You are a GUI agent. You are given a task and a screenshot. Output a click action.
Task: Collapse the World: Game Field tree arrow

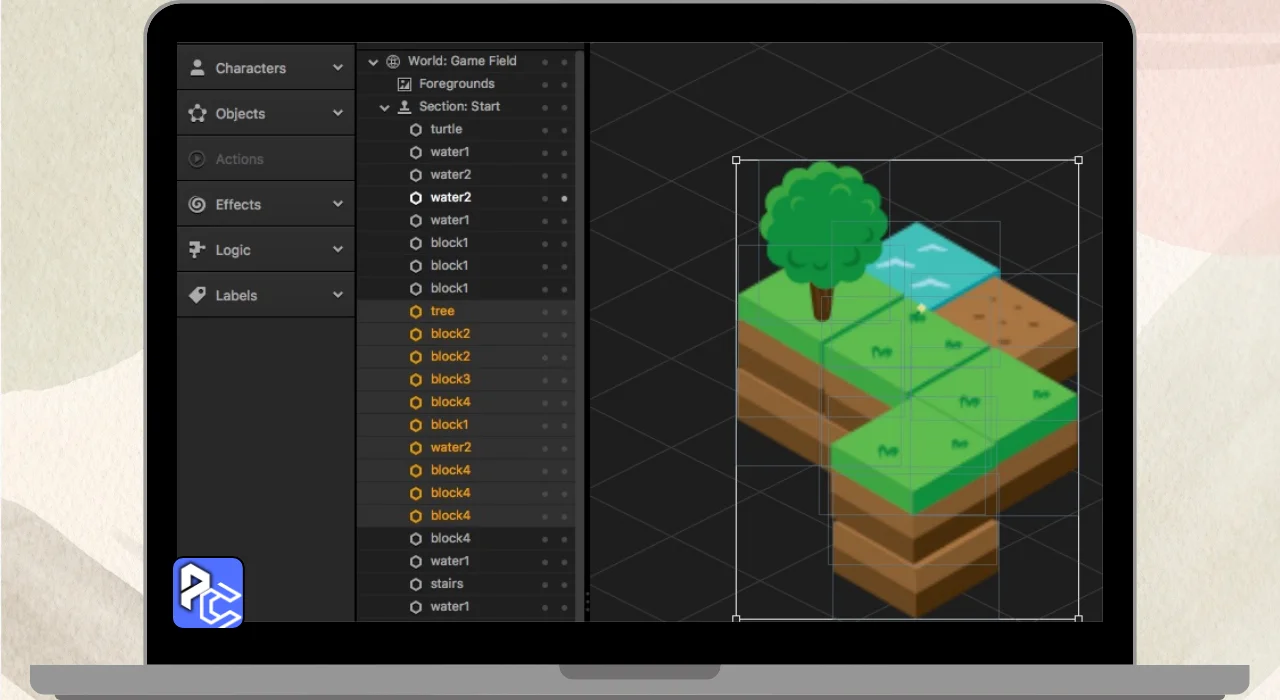(x=373, y=62)
